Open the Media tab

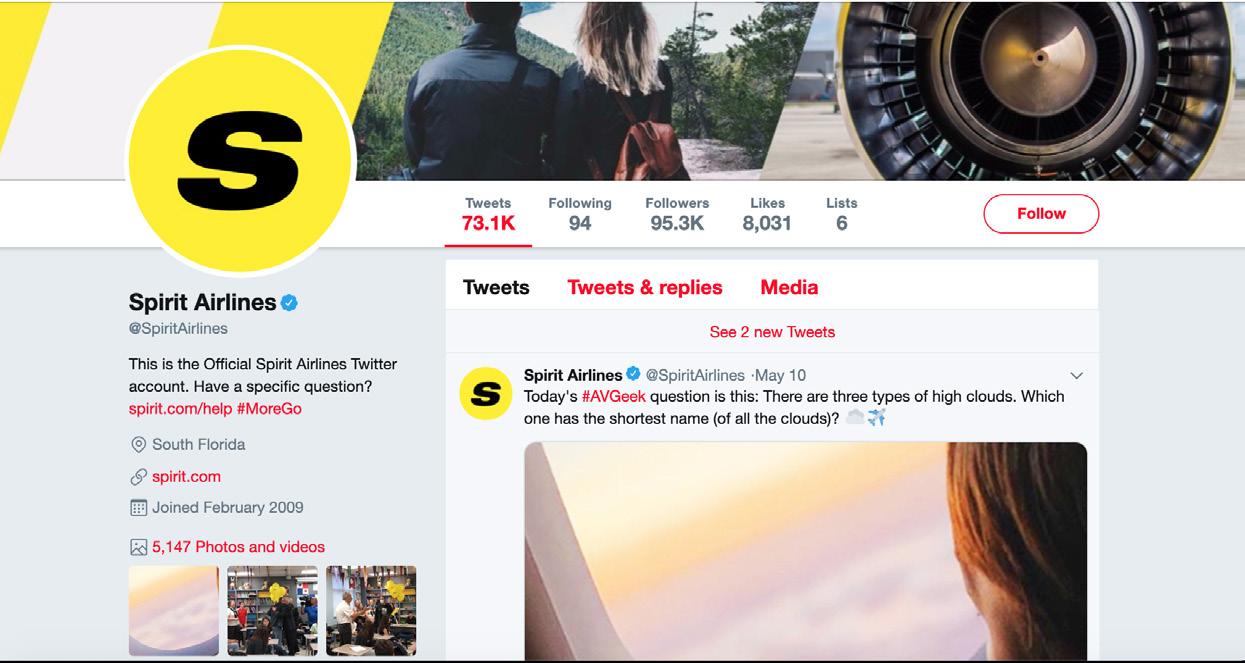click(x=789, y=288)
